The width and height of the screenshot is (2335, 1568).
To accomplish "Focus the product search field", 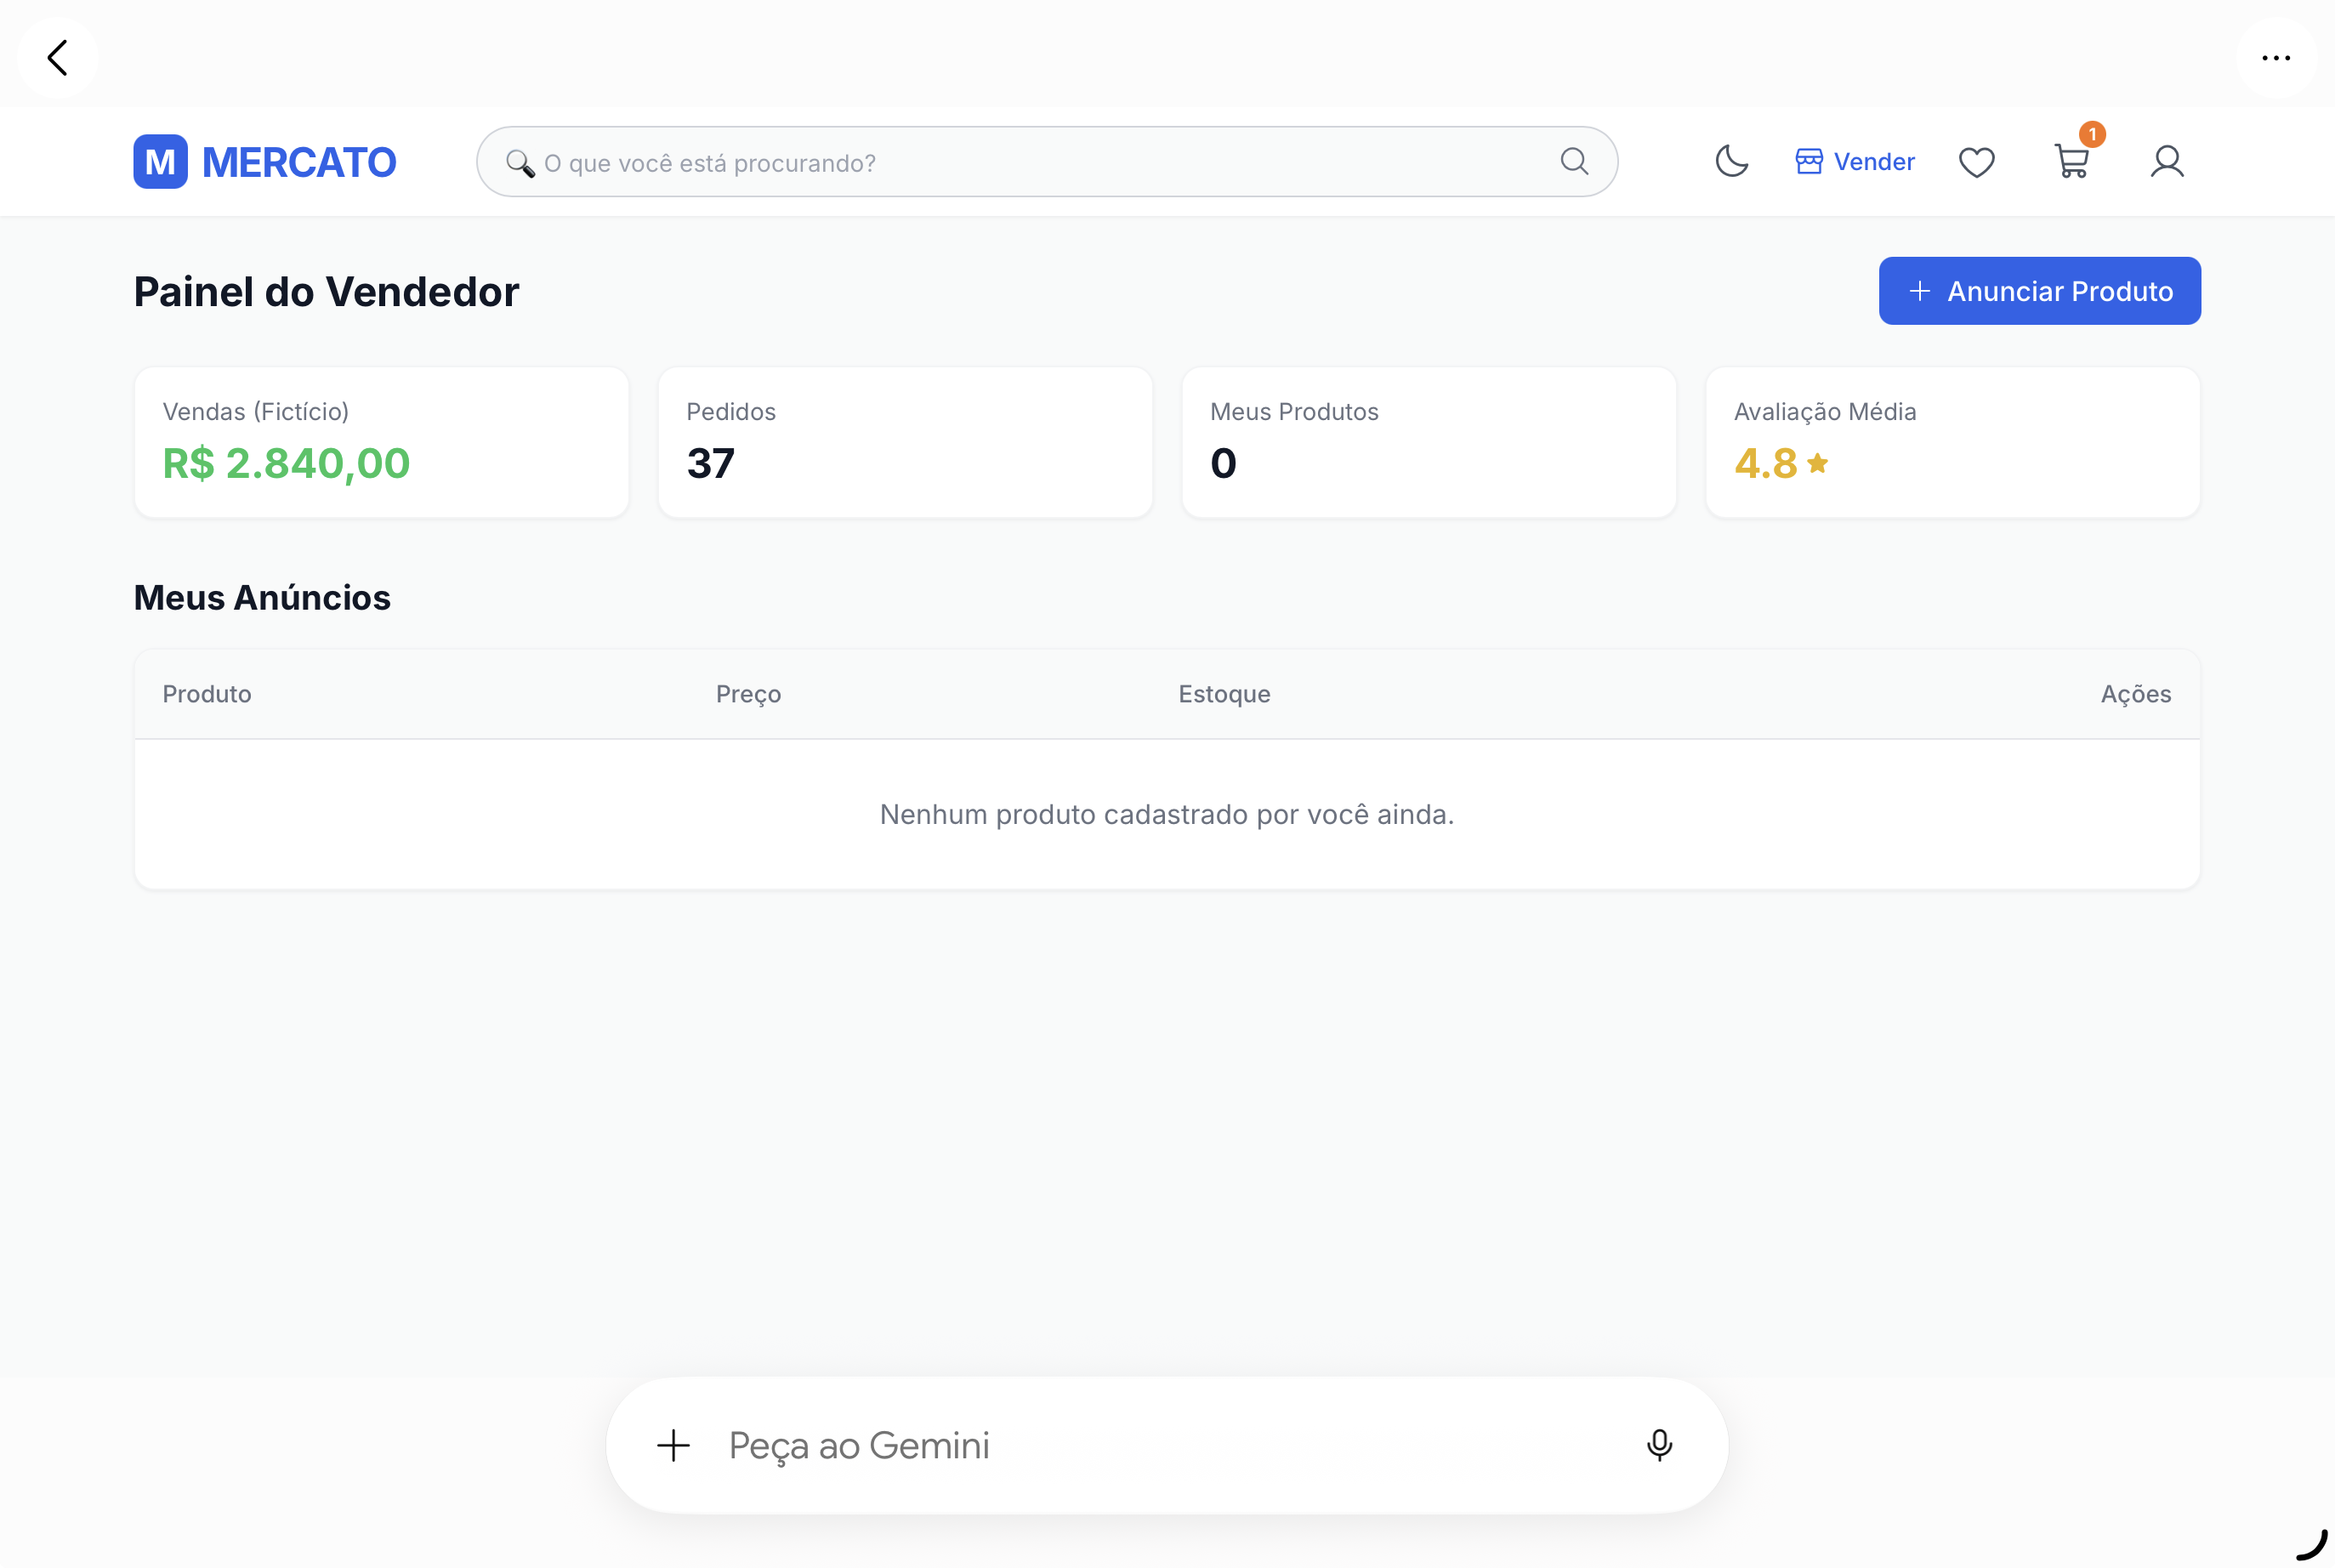I will pyautogui.click(x=1047, y=162).
